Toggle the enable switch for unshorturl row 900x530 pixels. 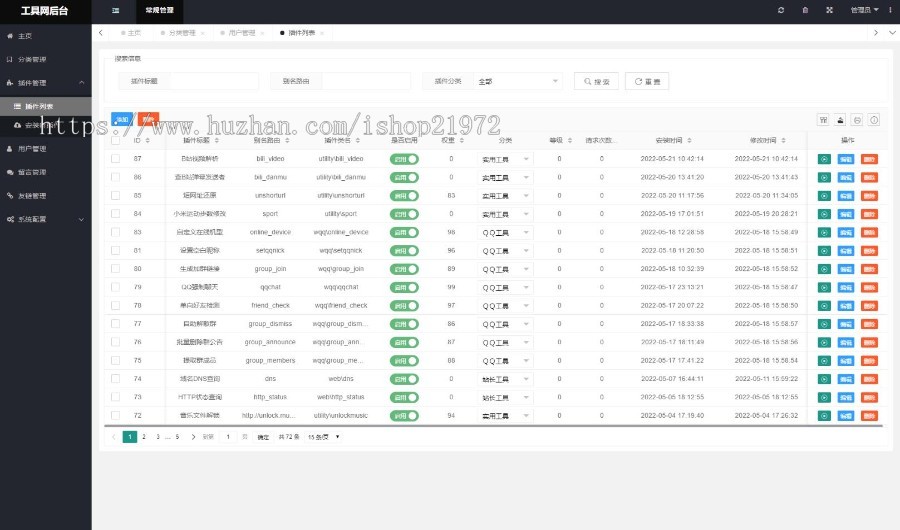tap(404, 196)
